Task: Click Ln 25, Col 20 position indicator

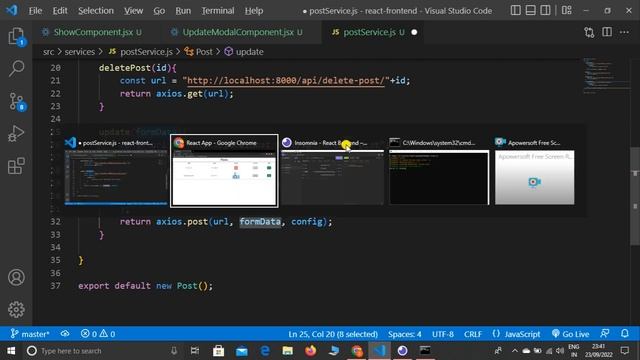Action: tap(333, 334)
